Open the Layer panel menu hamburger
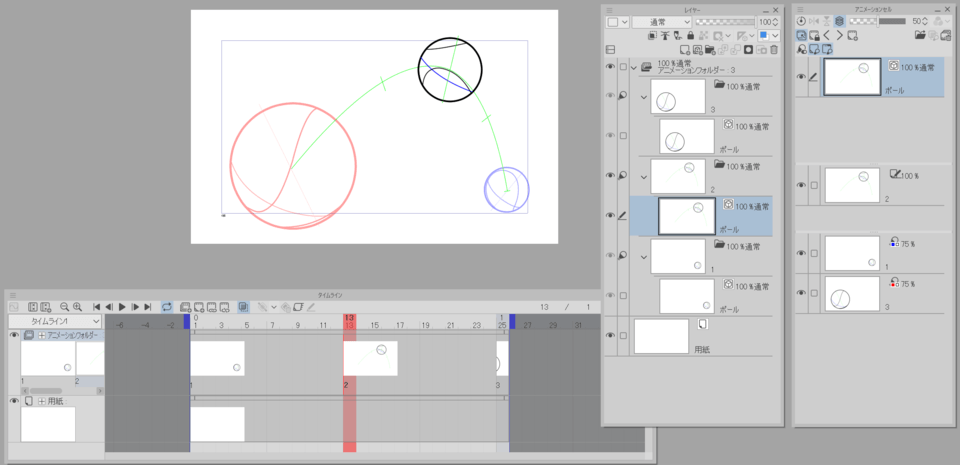Image resolution: width=960 pixels, height=465 pixels. pyautogui.click(x=609, y=10)
